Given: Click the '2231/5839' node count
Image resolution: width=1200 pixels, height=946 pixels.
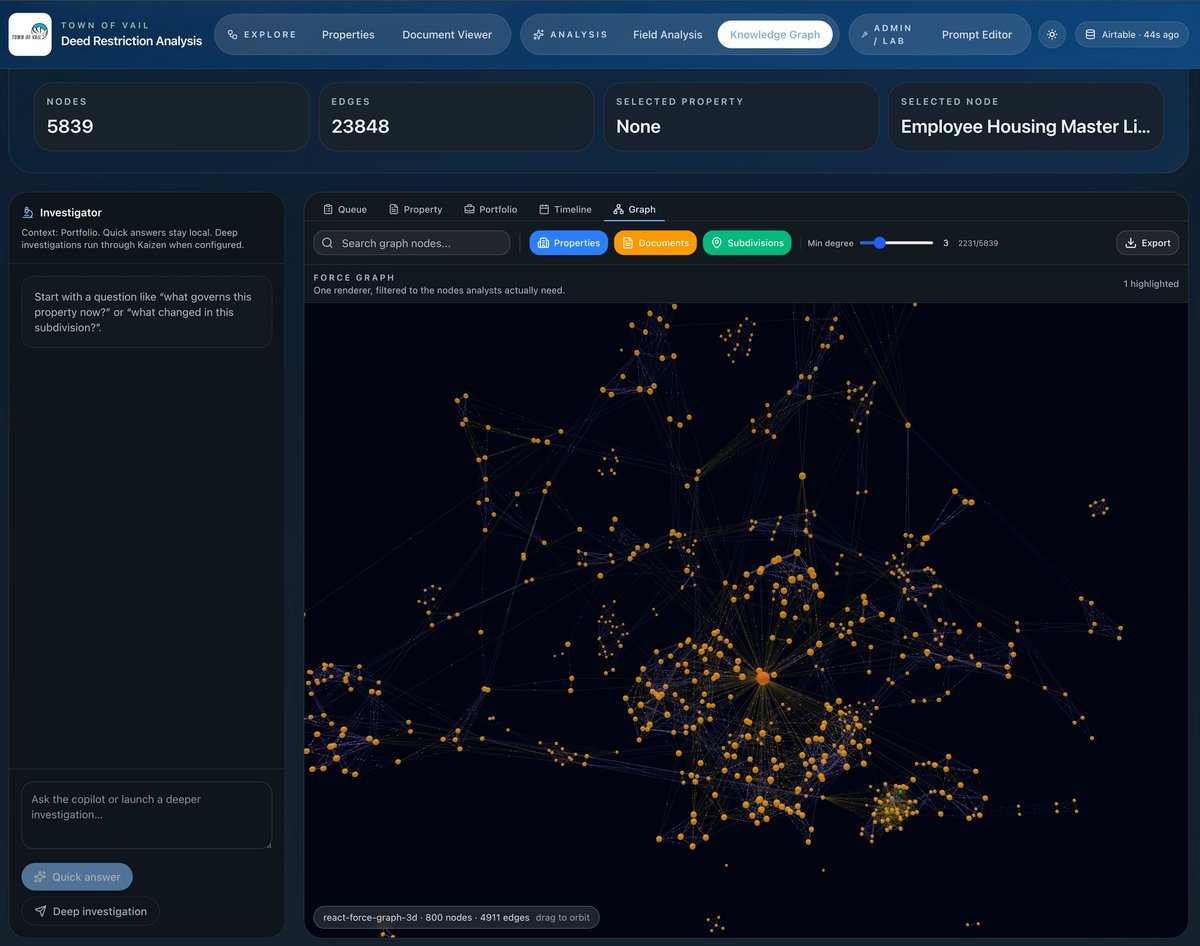Looking at the screenshot, I should click(978, 243).
